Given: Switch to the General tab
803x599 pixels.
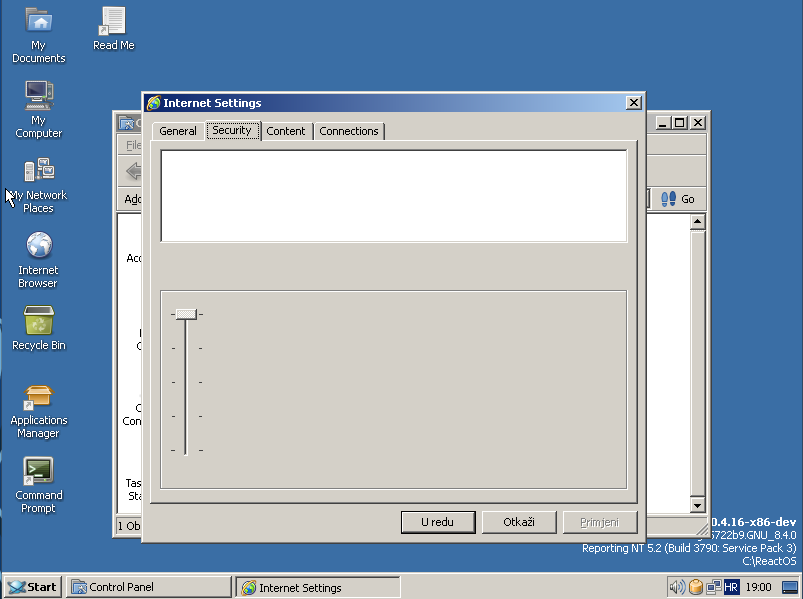Looking at the screenshot, I should tap(178, 131).
